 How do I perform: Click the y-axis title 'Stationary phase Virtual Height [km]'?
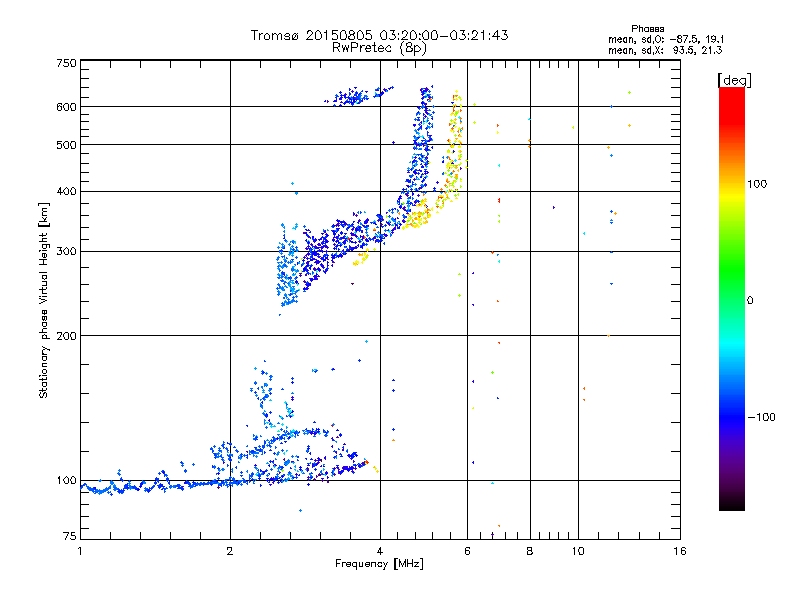pos(43,300)
